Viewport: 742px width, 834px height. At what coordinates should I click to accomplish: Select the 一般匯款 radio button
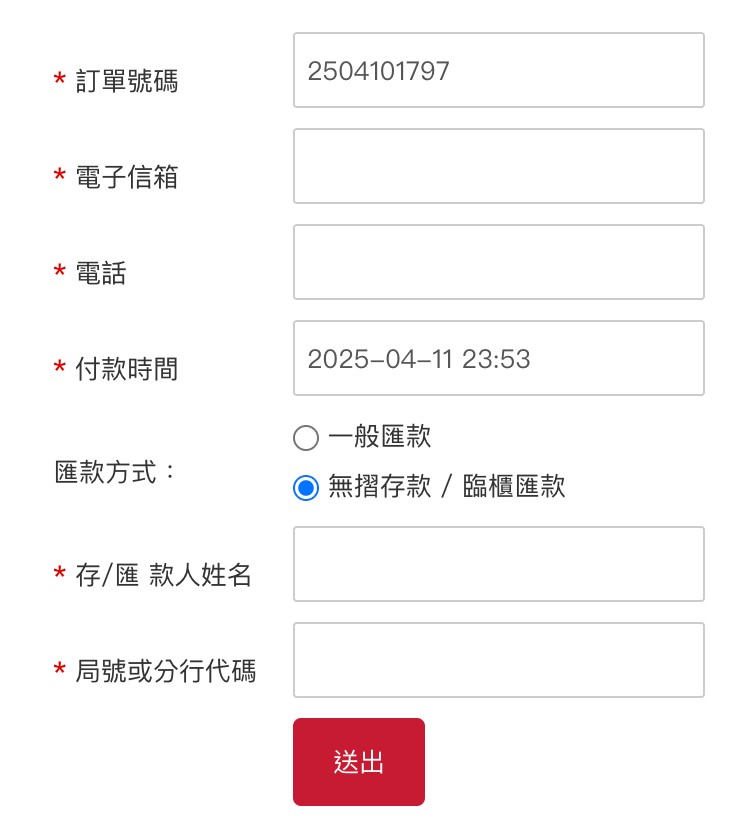click(x=306, y=438)
